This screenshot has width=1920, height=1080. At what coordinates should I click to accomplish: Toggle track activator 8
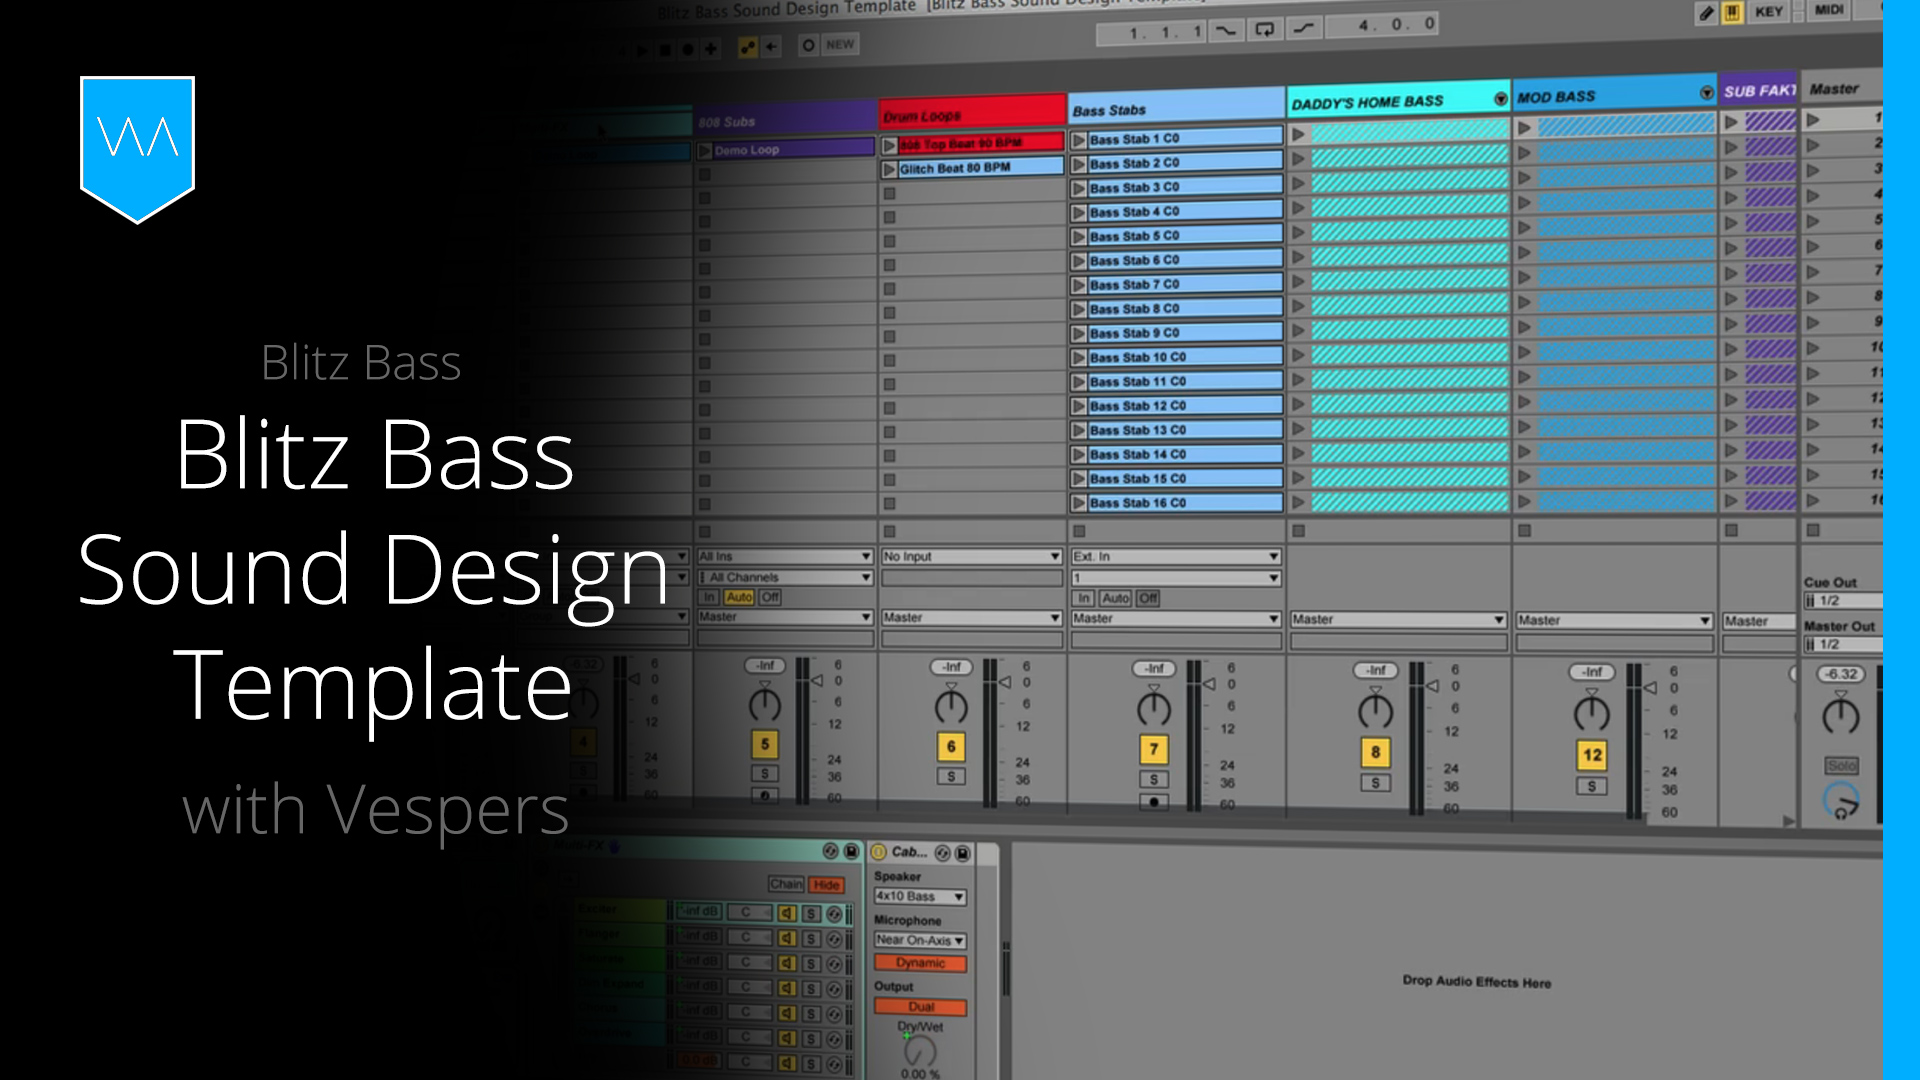click(x=1375, y=752)
